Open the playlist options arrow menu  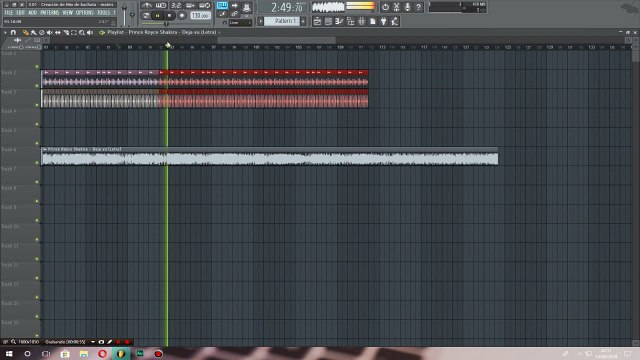pos(5,32)
